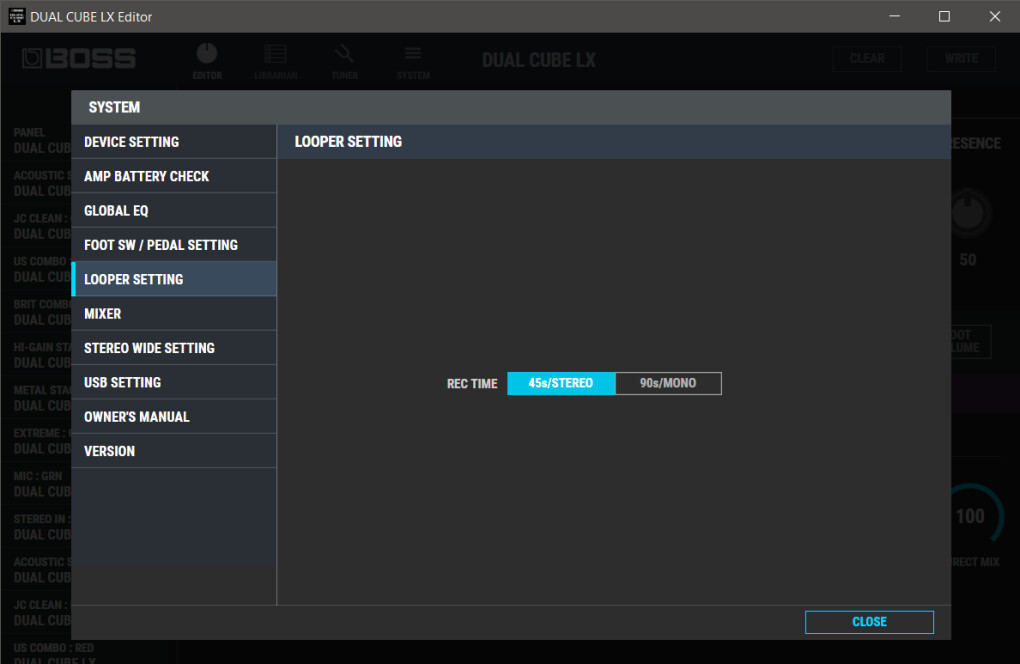Show the Version information
Viewport: 1020px width, 664px height.
pos(174,451)
